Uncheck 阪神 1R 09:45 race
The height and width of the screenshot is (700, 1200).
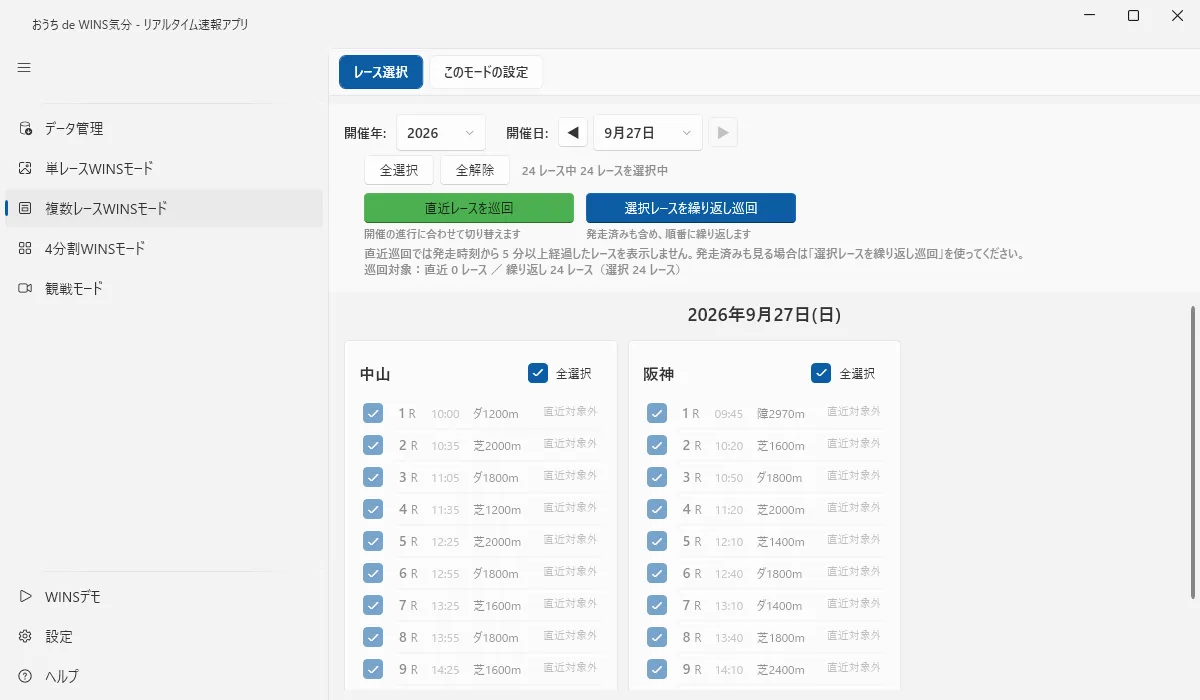[657, 413]
